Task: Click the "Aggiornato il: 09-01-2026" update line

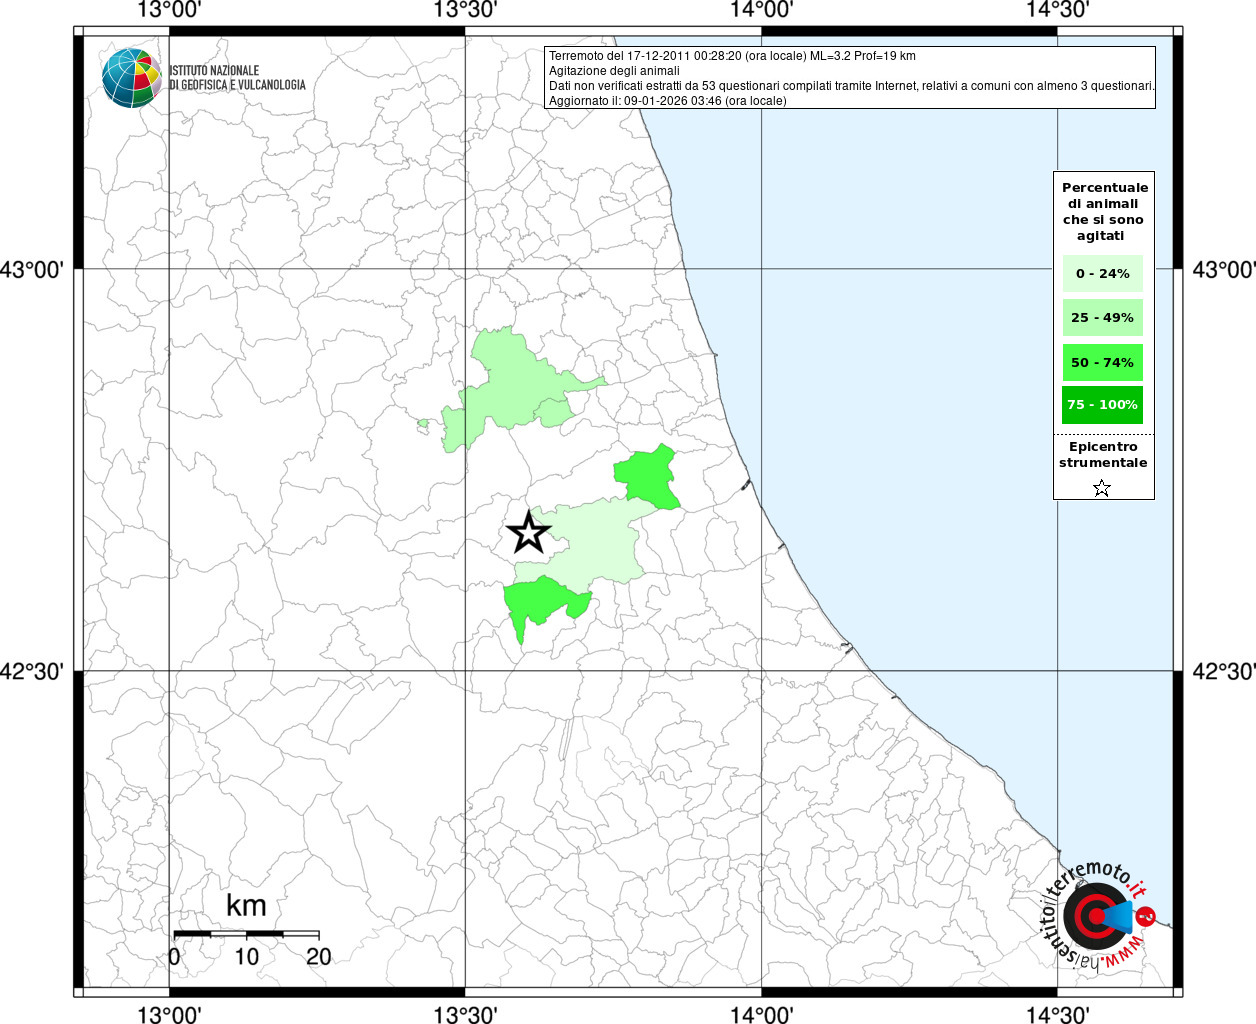Action: tap(667, 101)
